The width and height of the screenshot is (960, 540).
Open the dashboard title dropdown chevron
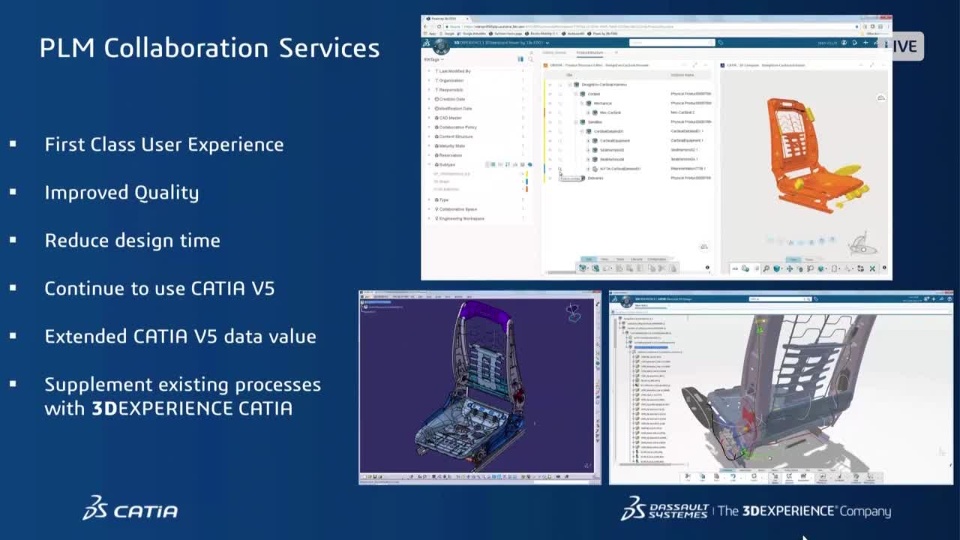point(547,43)
